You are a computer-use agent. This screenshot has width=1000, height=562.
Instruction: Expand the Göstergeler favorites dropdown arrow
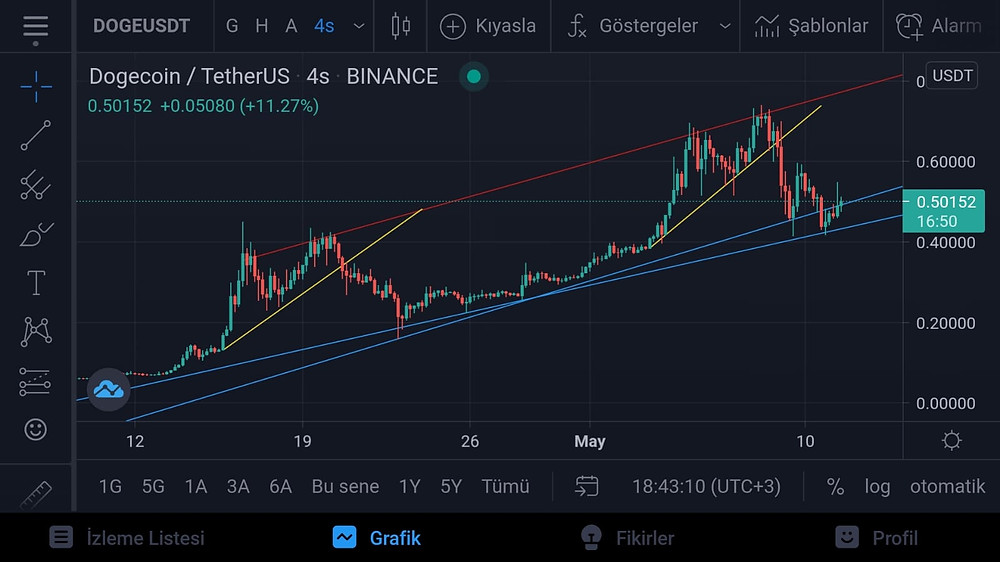click(725, 27)
